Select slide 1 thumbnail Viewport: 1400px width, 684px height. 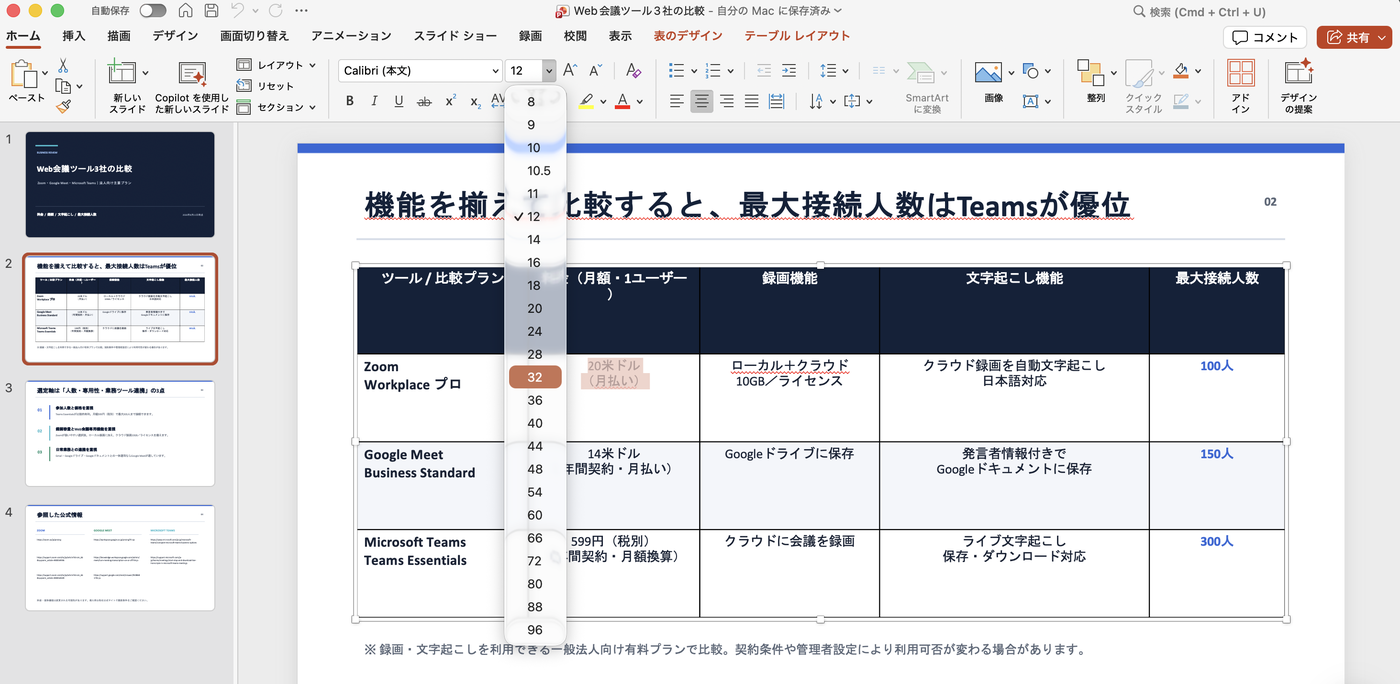120,184
